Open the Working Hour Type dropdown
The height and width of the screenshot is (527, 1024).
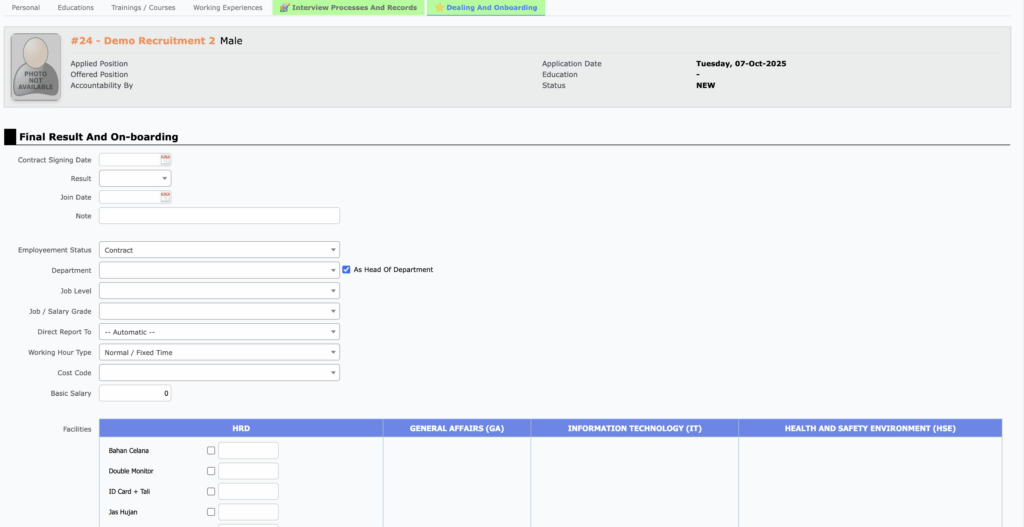pyautogui.click(x=219, y=352)
